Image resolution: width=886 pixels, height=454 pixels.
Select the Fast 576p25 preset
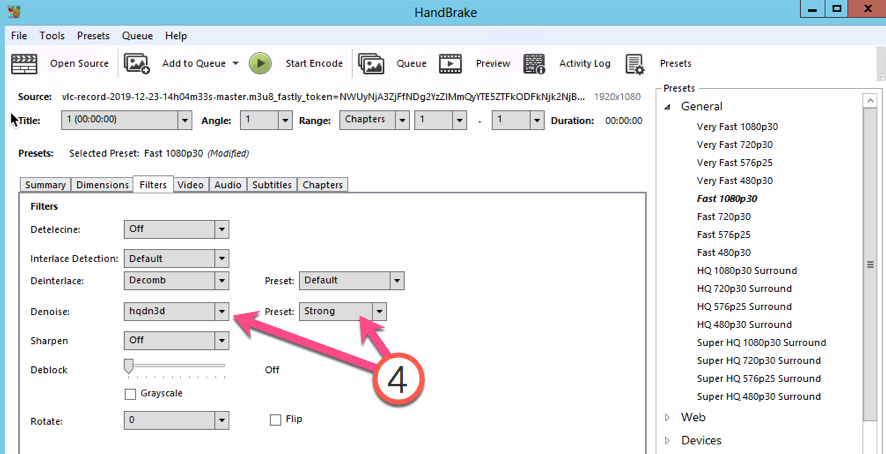(x=723, y=235)
